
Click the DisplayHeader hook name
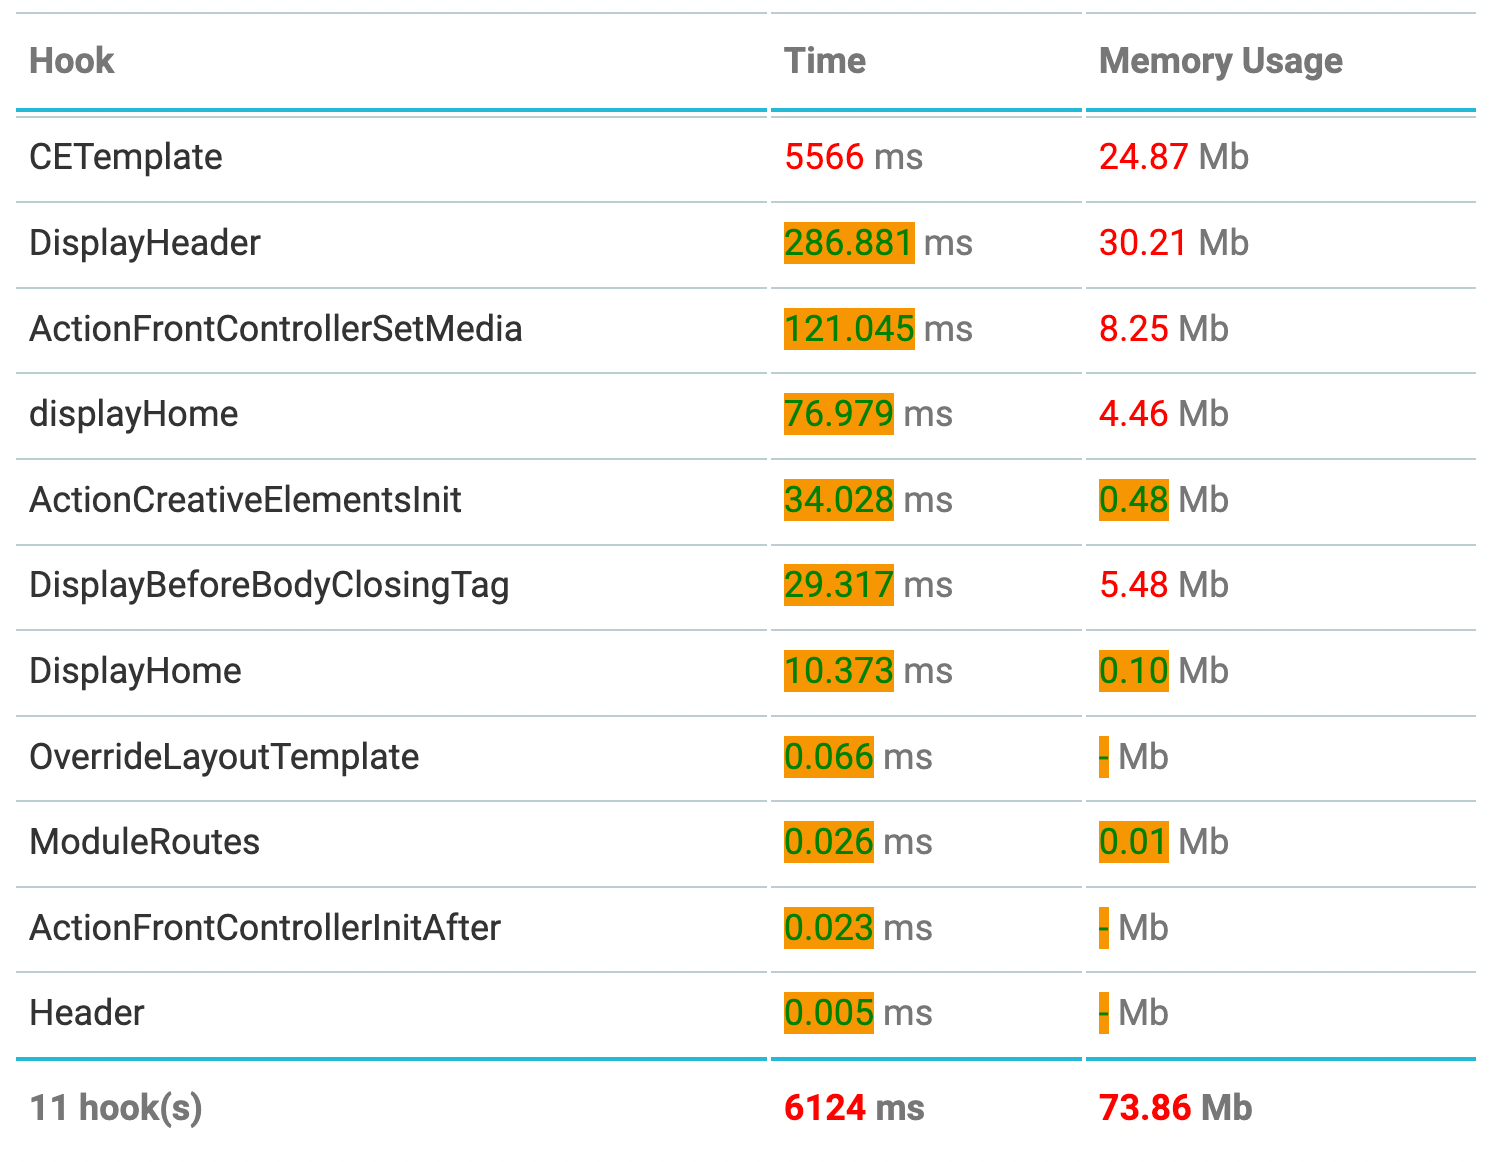point(145,243)
